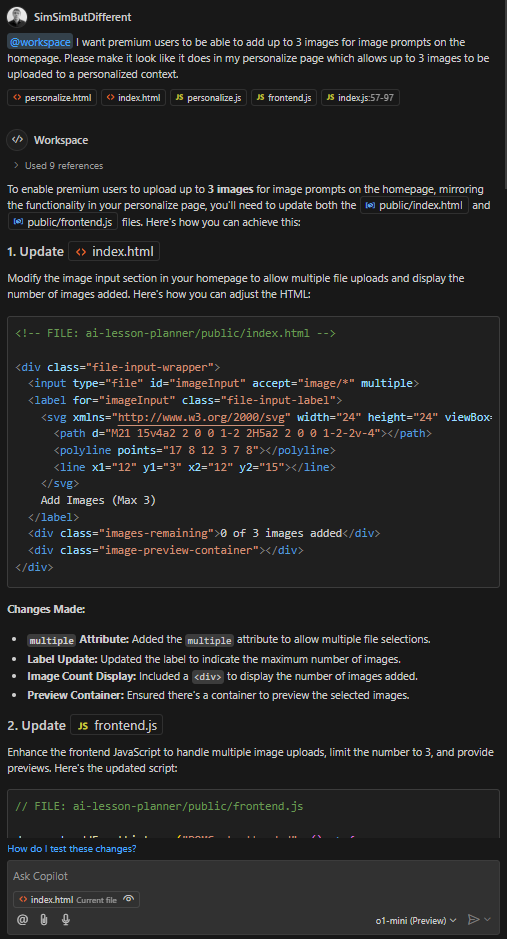Click the paperclip attach context icon
The image size is (507, 939).
pyautogui.click(x=44, y=920)
